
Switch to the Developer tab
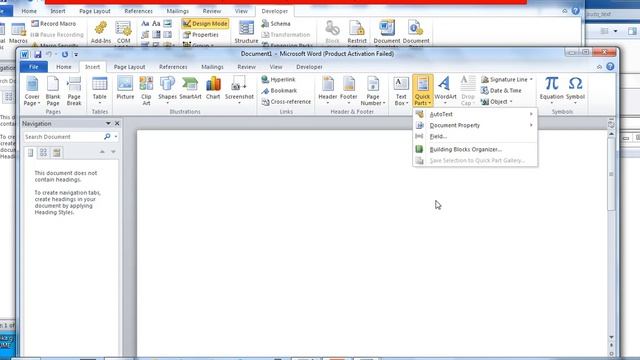309,67
